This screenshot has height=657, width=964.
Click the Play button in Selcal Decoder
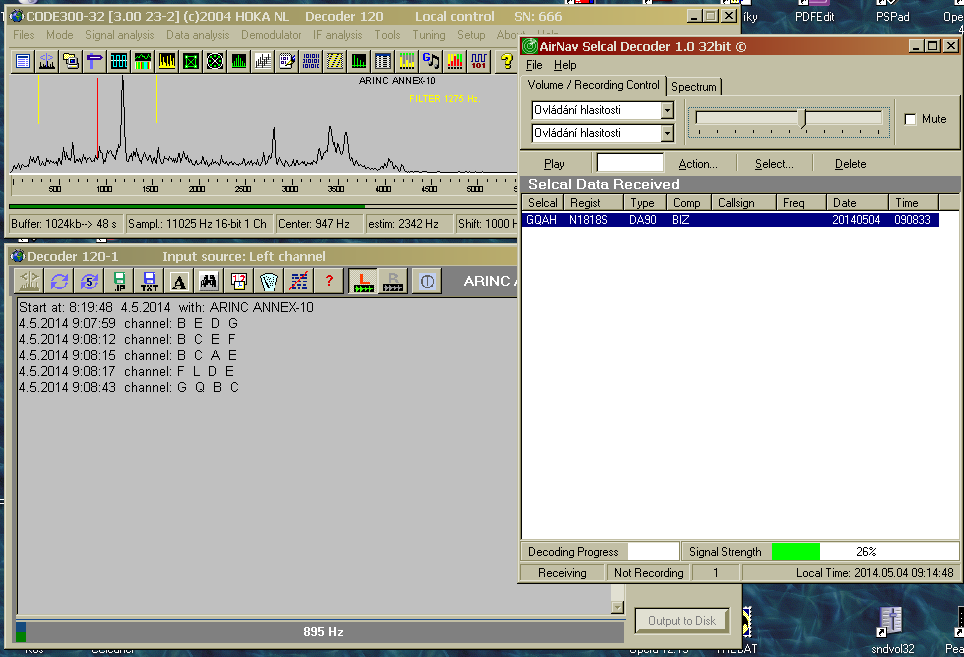tap(554, 164)
